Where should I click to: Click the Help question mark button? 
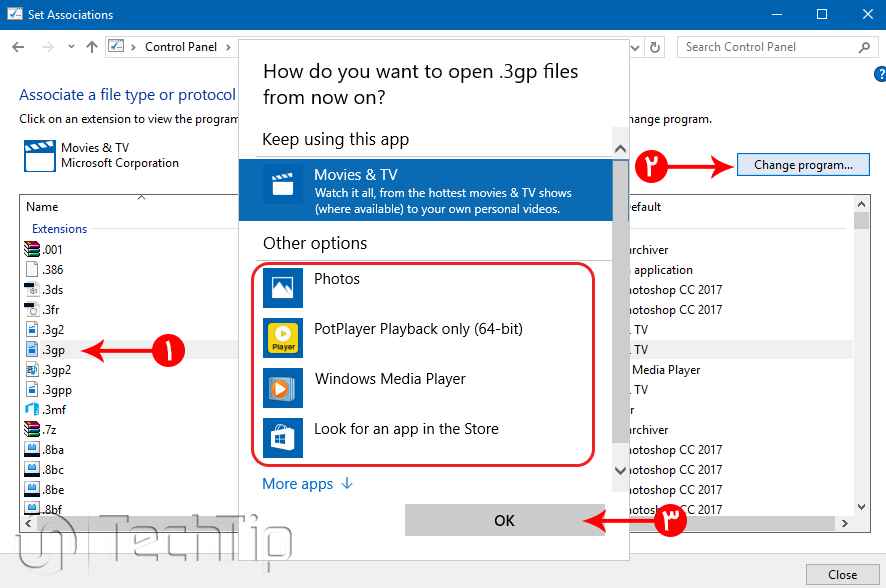(x=880, y=74)
